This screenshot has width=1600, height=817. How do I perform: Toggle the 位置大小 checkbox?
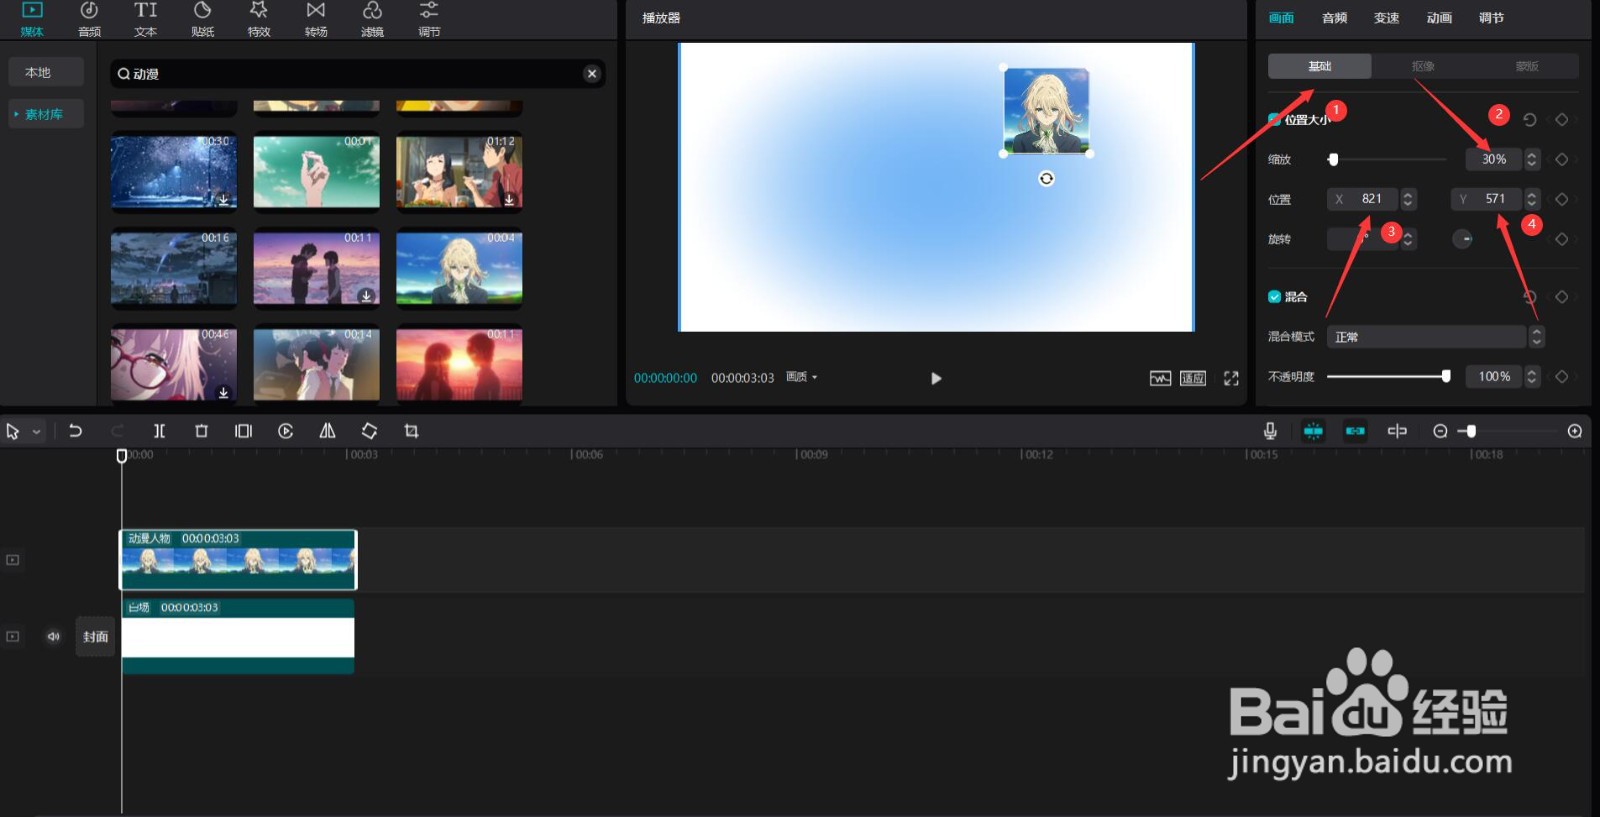[1274, 119]
